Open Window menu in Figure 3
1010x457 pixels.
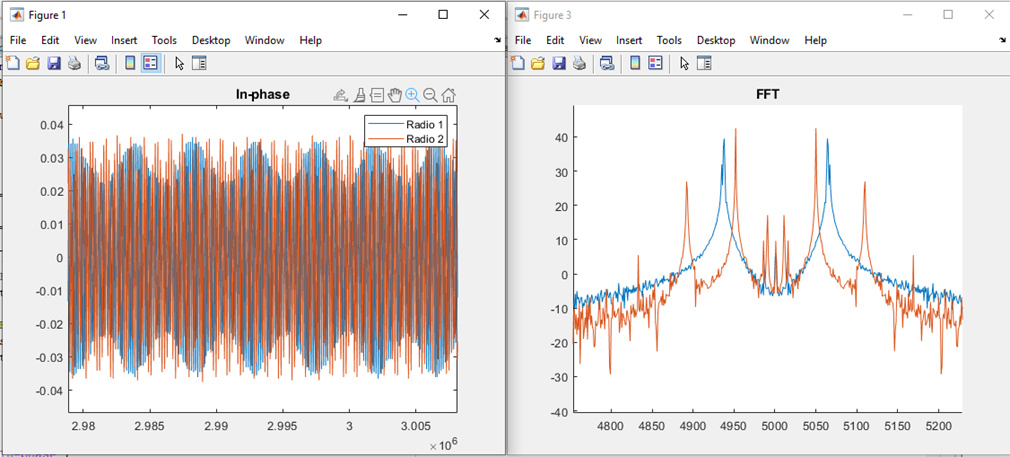769,40
